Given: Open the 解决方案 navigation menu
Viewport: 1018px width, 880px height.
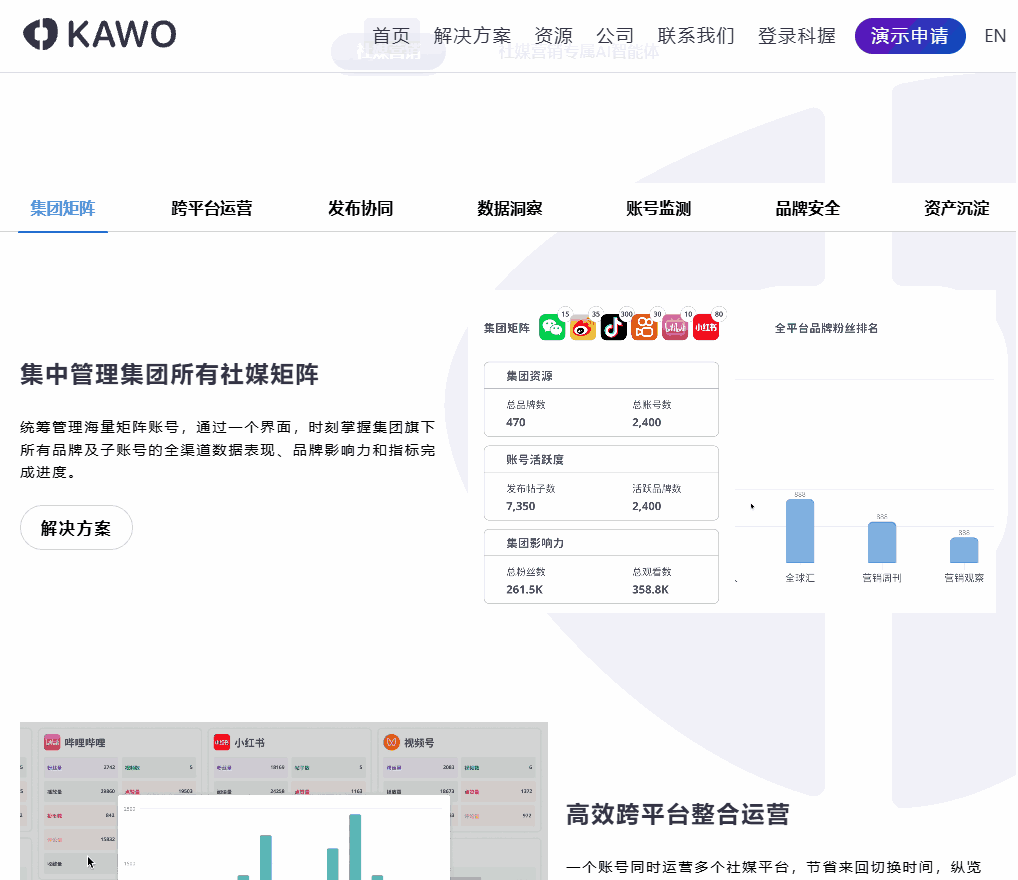Looking at the screenshot, I should click(472, 36).
